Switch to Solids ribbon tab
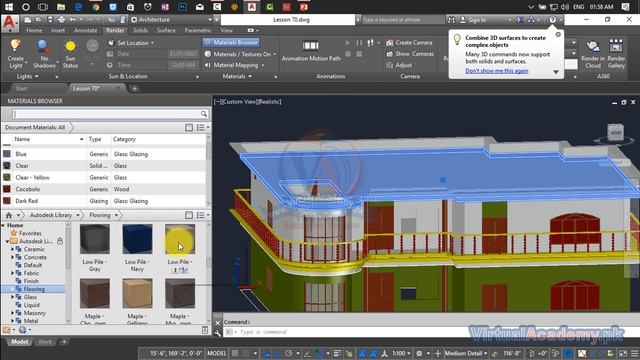Image resolution: width=640 pixels, height=360 pixels. [x=140, y=30]
